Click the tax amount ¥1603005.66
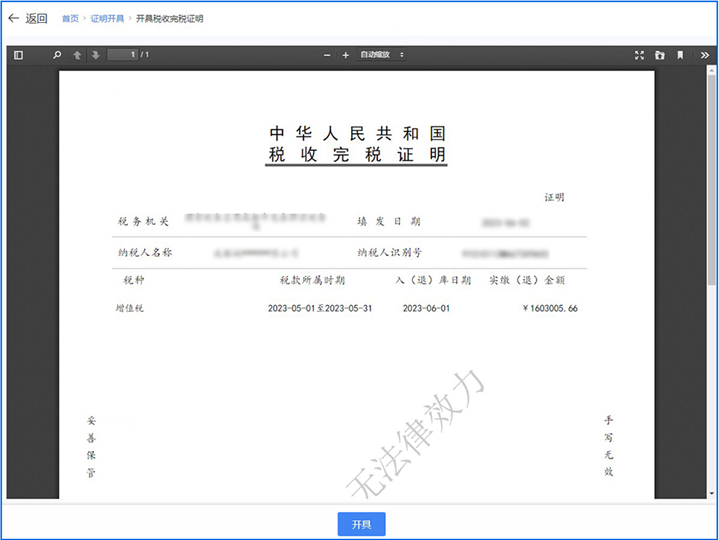Viewport: 719px width, 540px height. tap(549, 308)
